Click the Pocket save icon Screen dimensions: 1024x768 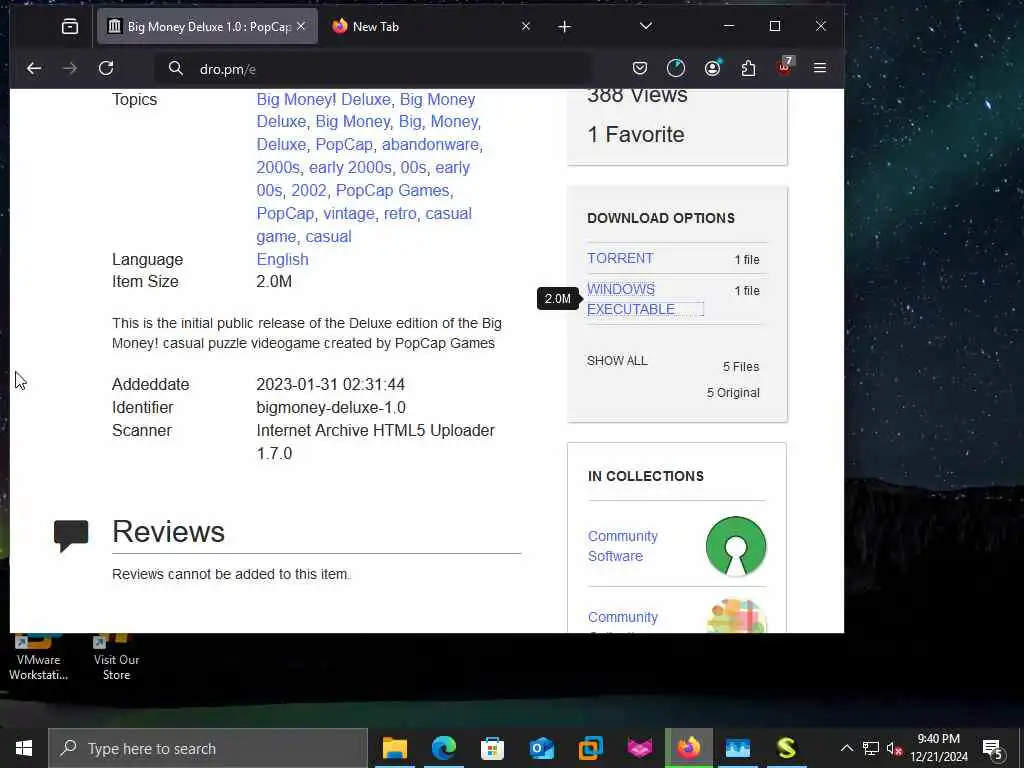click(x=640, y=68)
